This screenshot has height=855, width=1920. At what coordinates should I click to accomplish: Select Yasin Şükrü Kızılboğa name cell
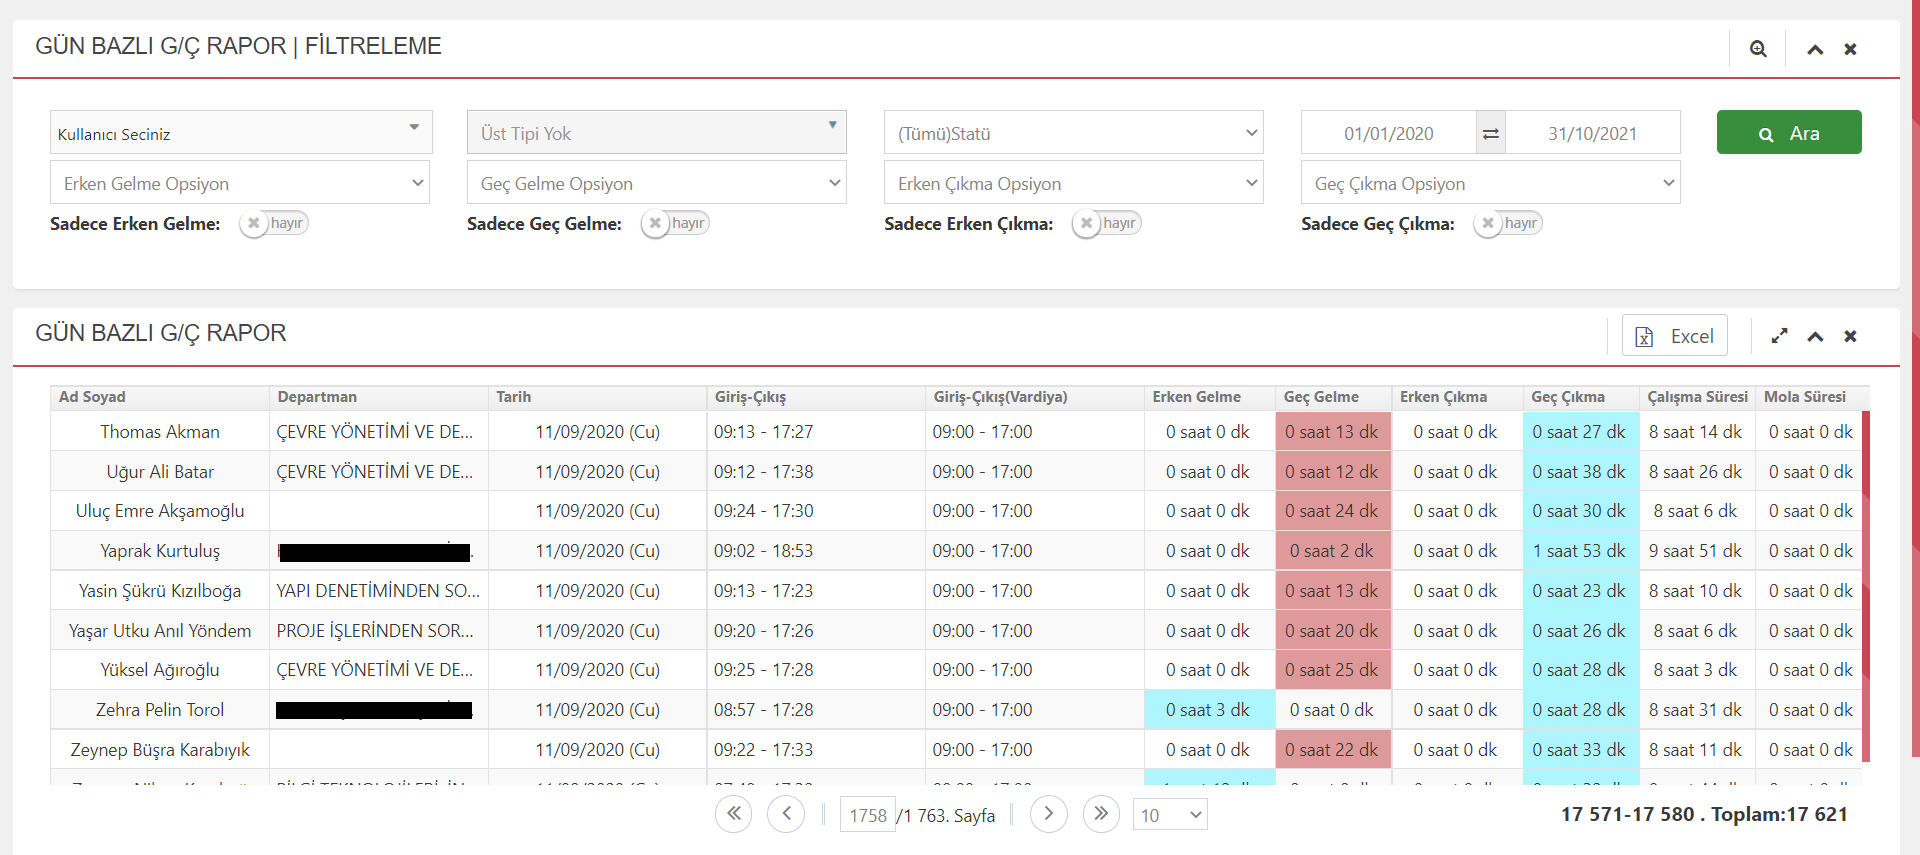[x=160, y=591]
